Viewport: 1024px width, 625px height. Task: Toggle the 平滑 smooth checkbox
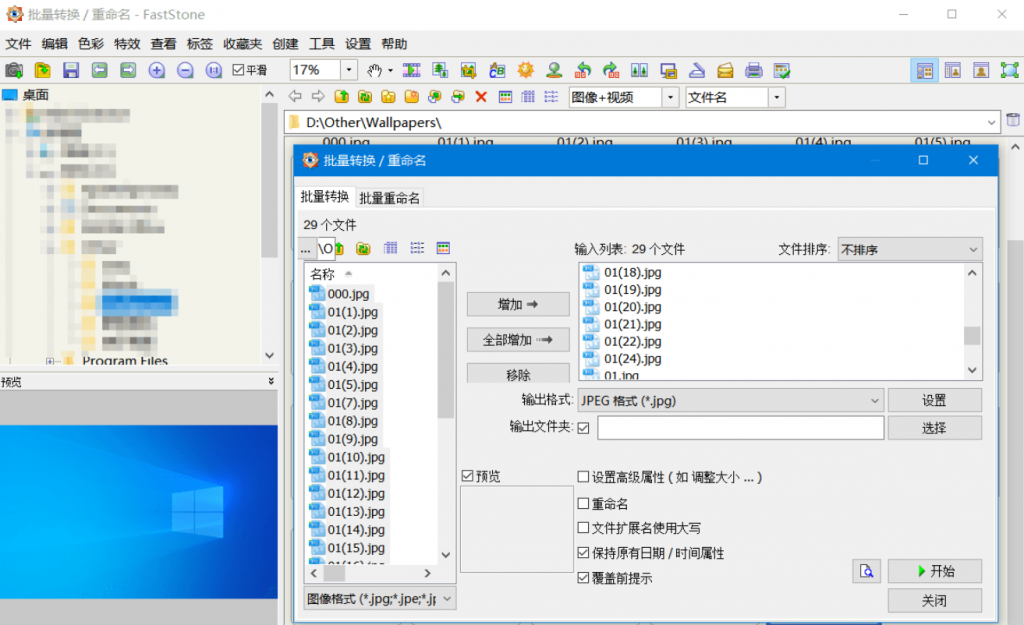(238, 70)
